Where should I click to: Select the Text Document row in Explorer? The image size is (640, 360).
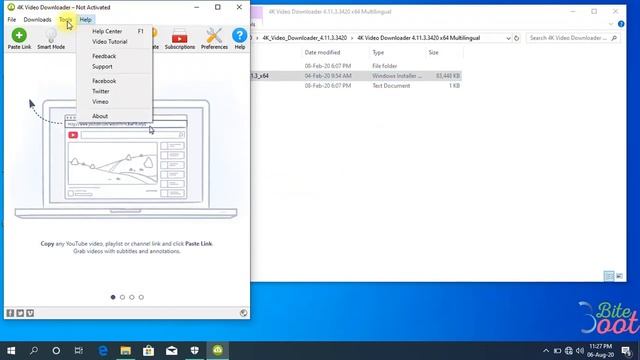[x=356, y=86]
